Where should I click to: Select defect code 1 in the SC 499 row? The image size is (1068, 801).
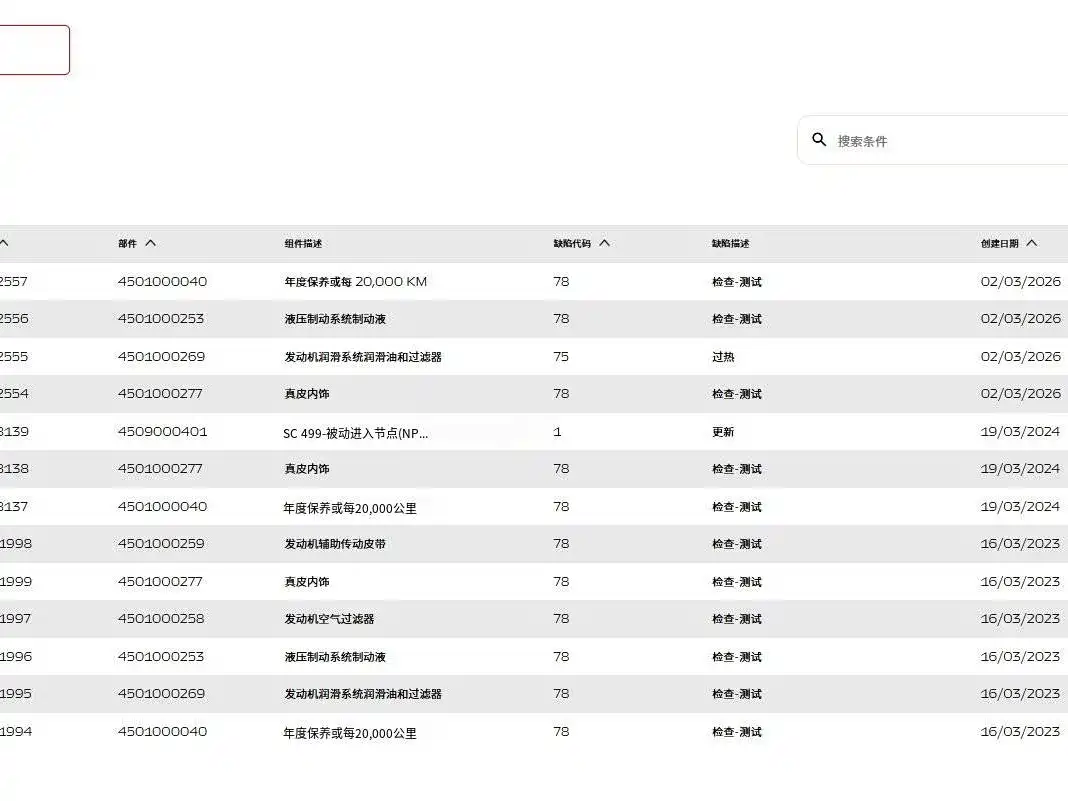pyautogui.click(x=557, y=432)
